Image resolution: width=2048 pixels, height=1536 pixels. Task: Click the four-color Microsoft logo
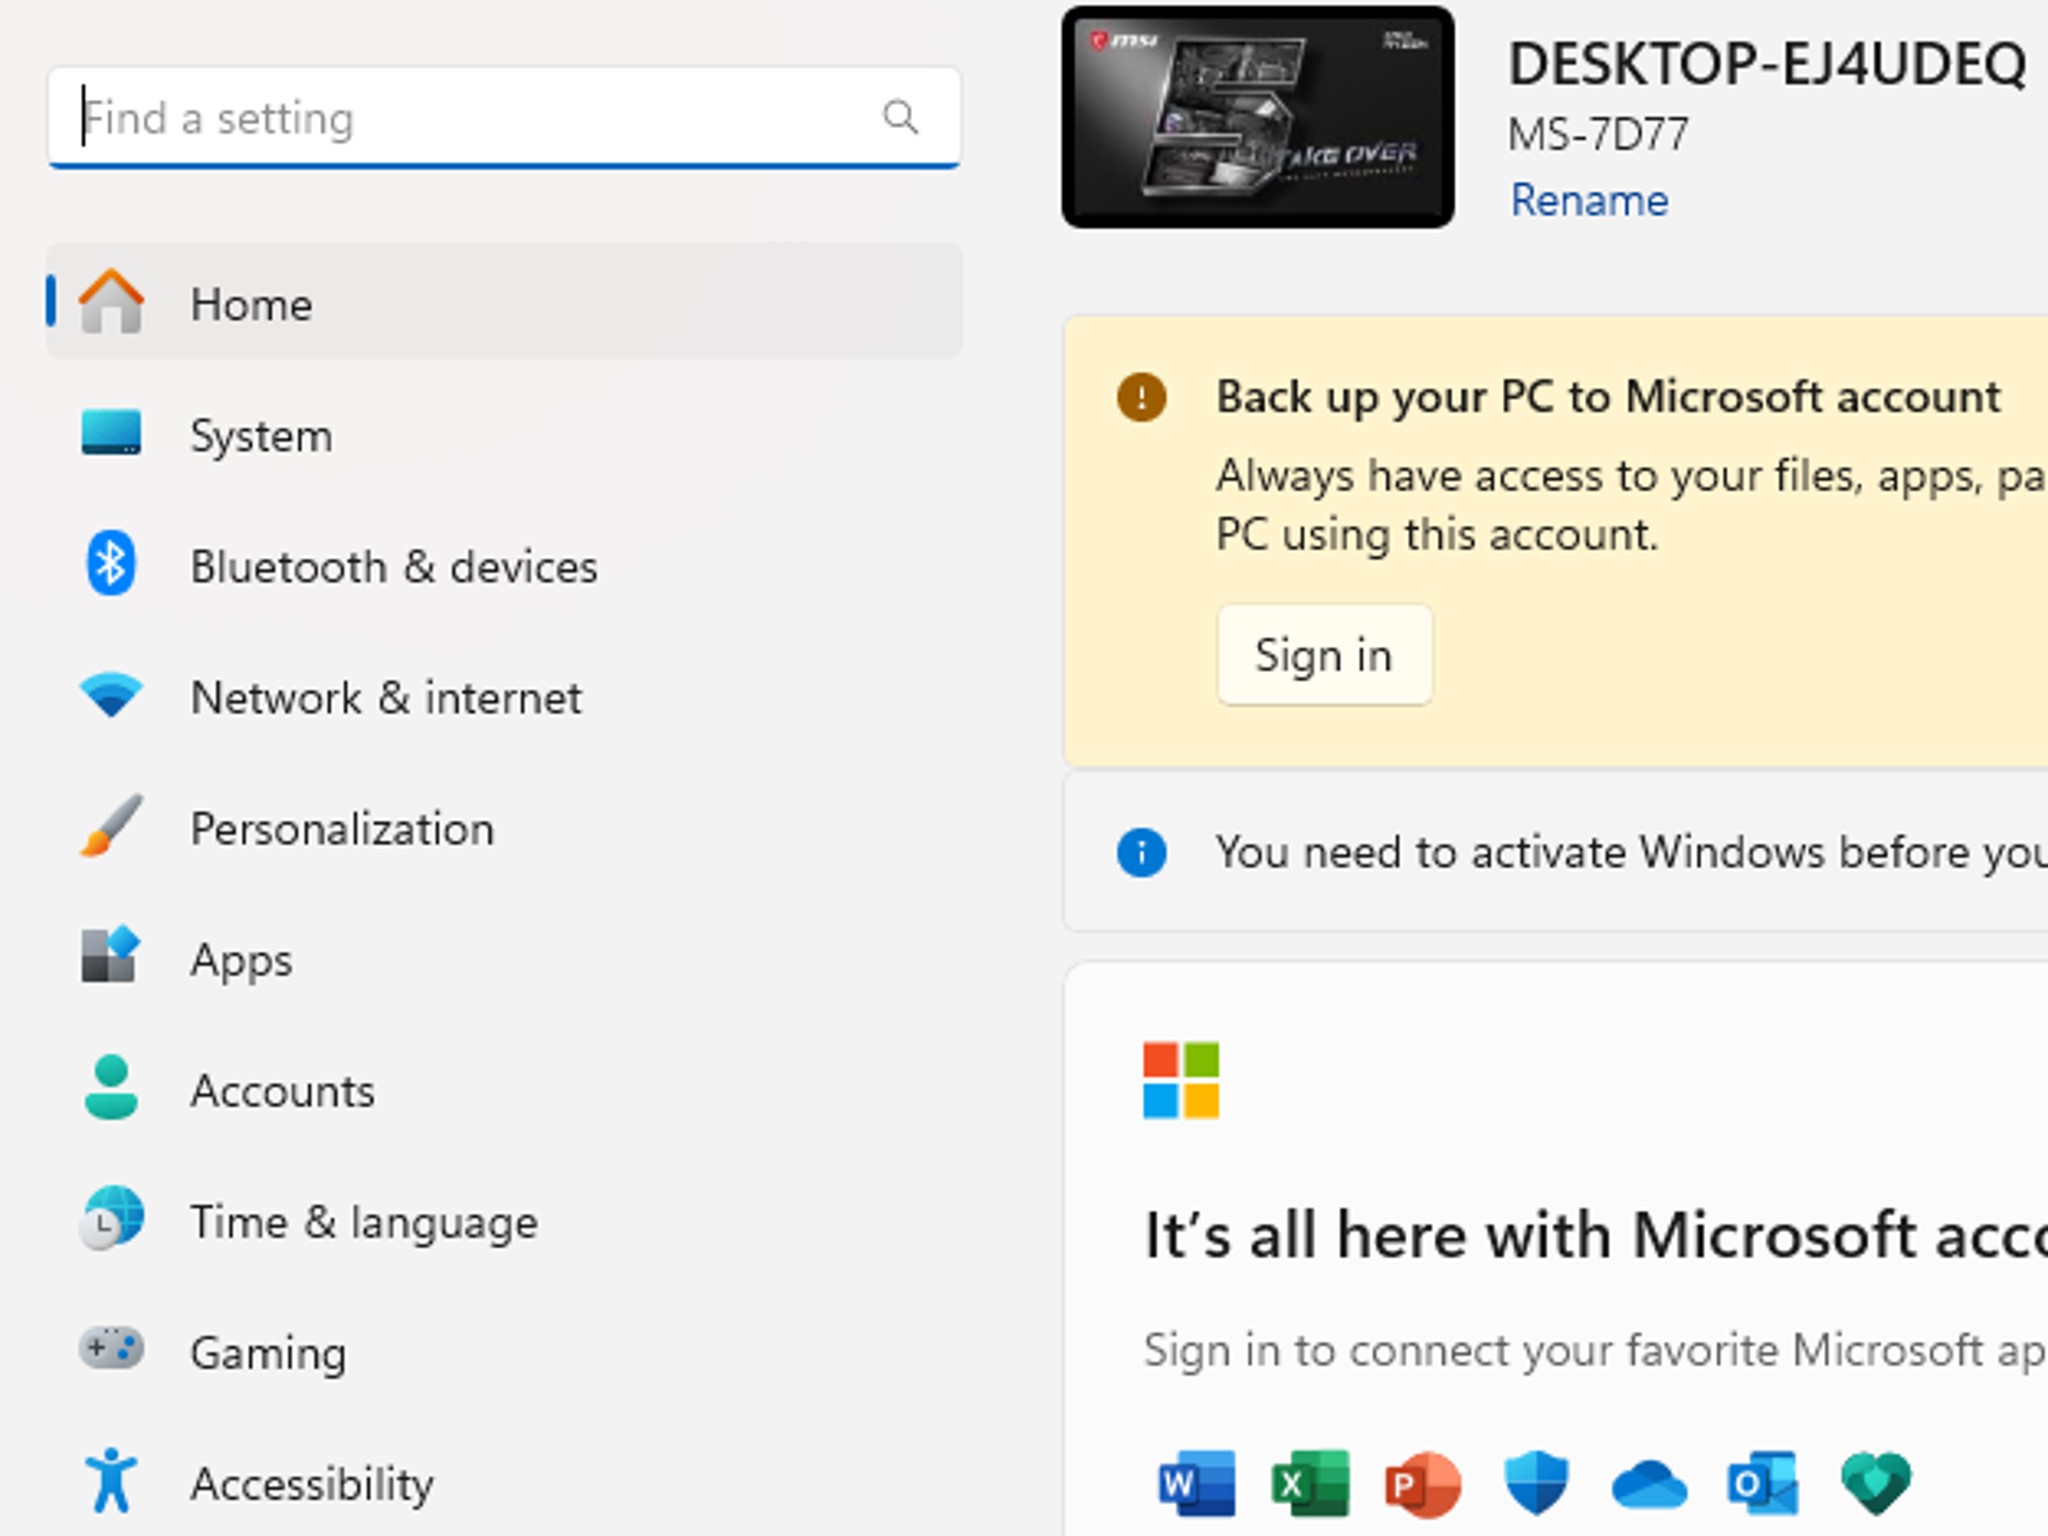point(1181,1080)
